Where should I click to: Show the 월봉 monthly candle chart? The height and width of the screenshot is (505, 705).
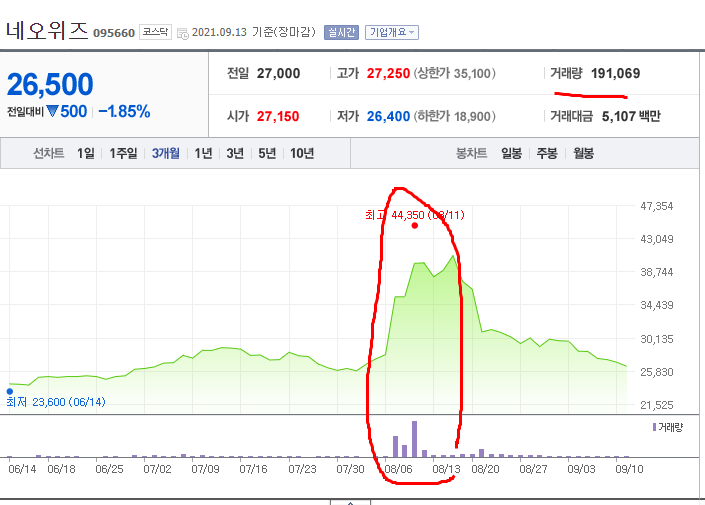click(583, 153)
